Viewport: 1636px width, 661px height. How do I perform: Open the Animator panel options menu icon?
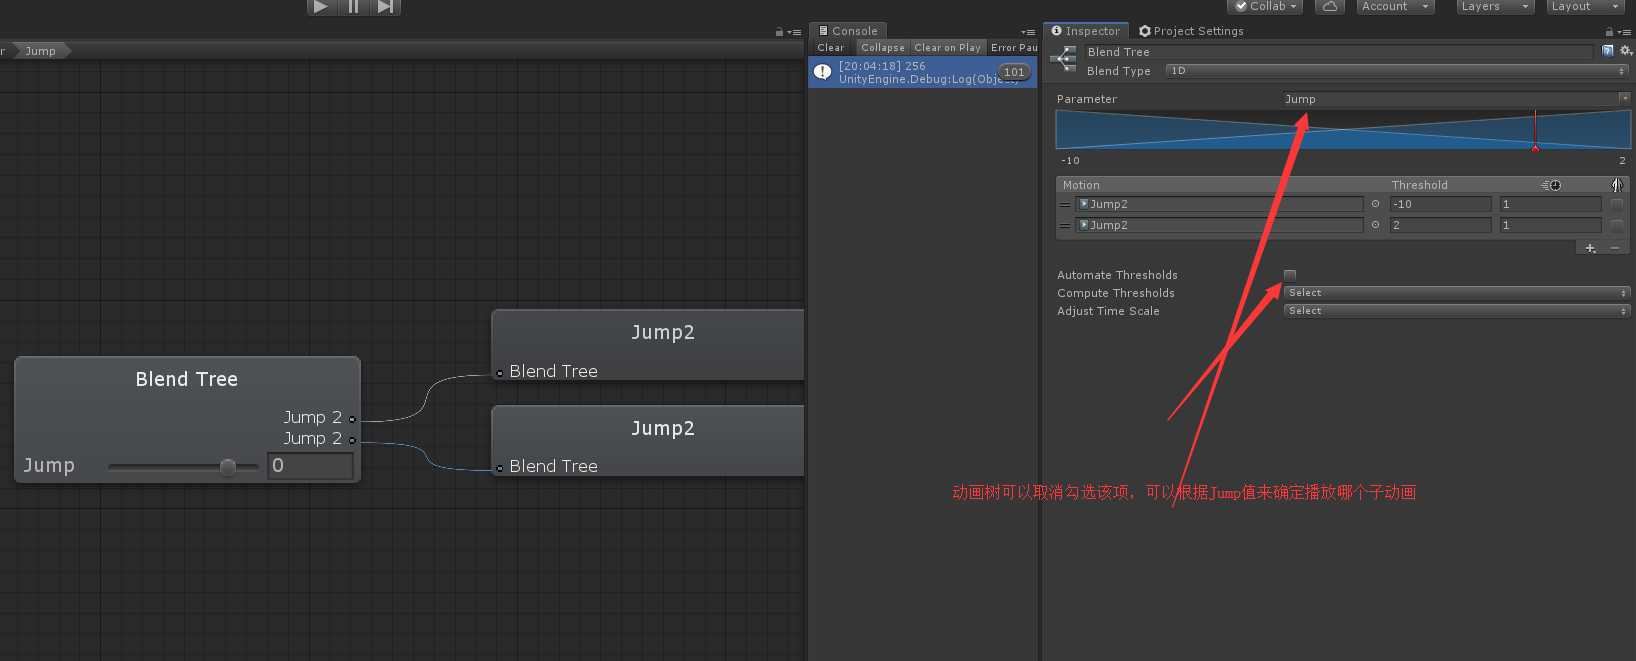[795, 32]
